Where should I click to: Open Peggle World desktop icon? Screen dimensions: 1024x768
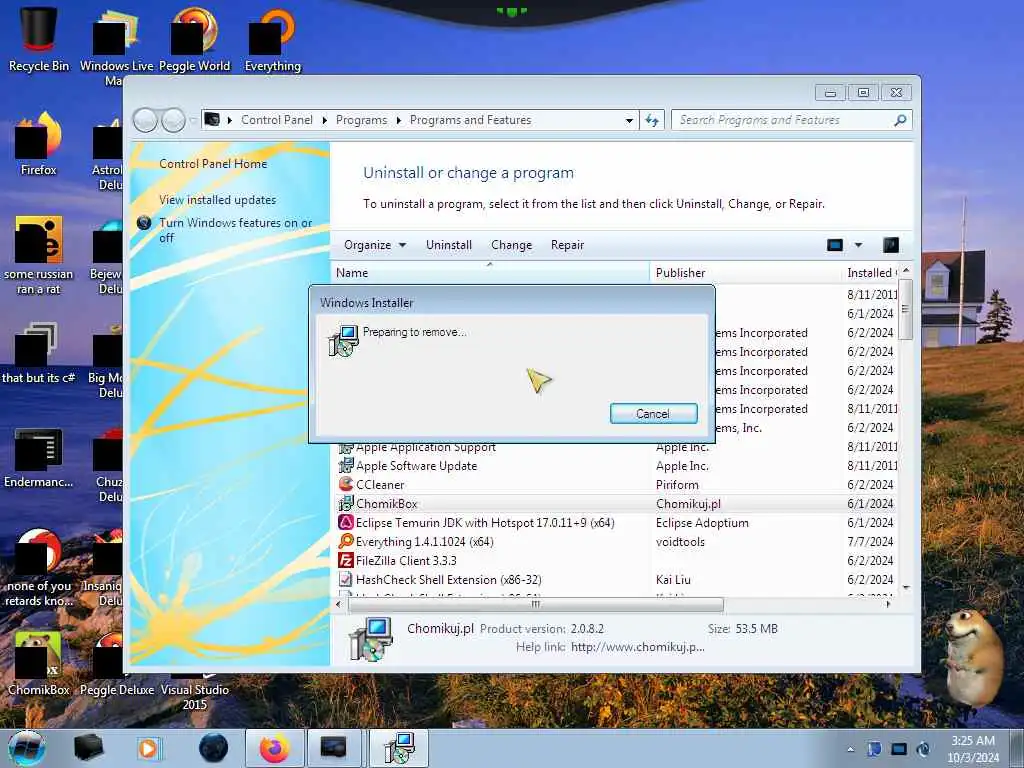pyautogui.click(x=195, y=39)
